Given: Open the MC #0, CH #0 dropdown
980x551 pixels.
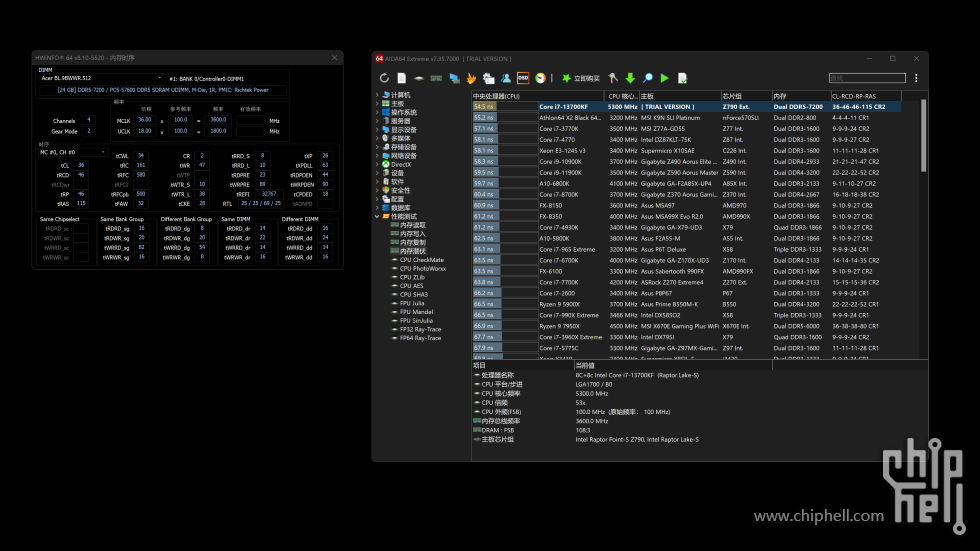Looking at the screenshot, I should click(72, 152).
